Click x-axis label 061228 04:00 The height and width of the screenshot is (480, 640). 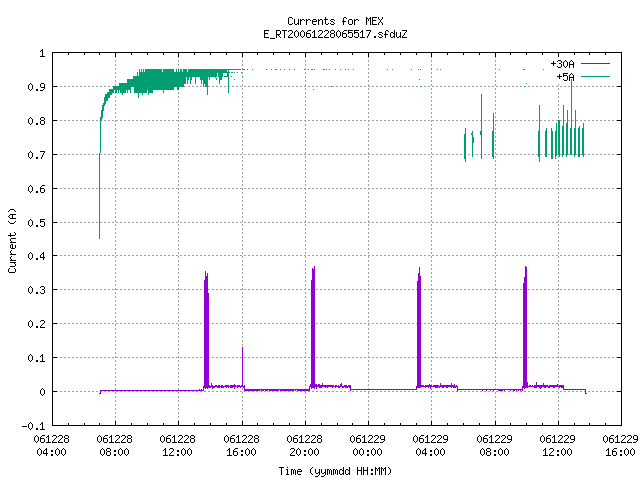click(51, 446)
